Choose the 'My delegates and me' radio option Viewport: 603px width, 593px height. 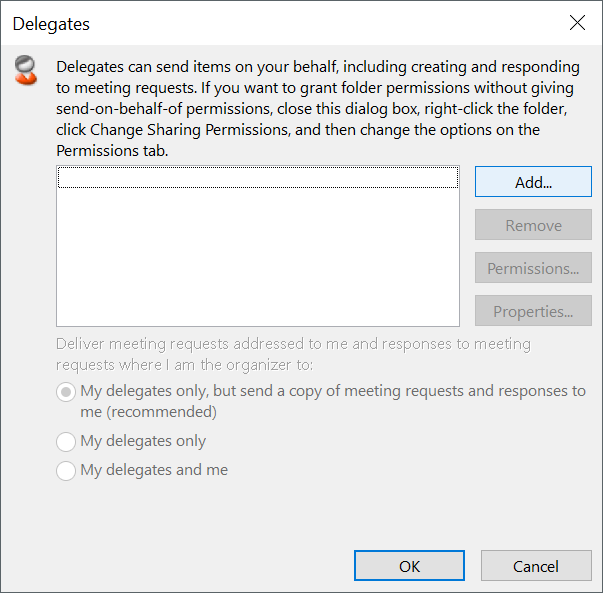[x=66, y=471]
